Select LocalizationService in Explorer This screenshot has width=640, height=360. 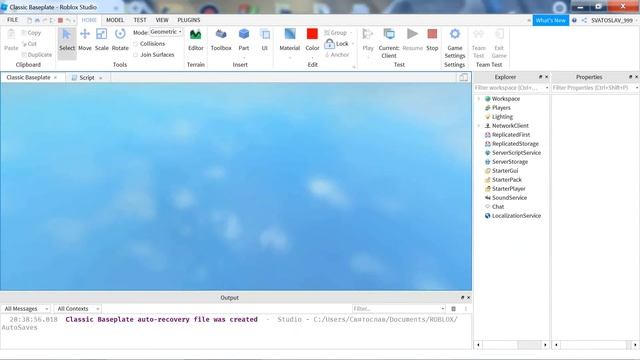(x=516, y=216)
